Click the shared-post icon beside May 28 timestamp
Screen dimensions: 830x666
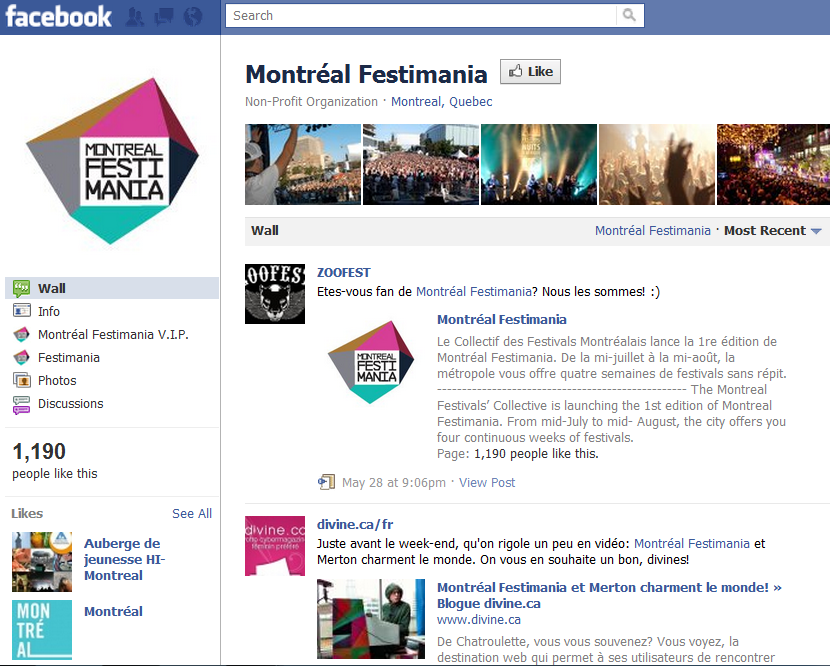[327, 482]
